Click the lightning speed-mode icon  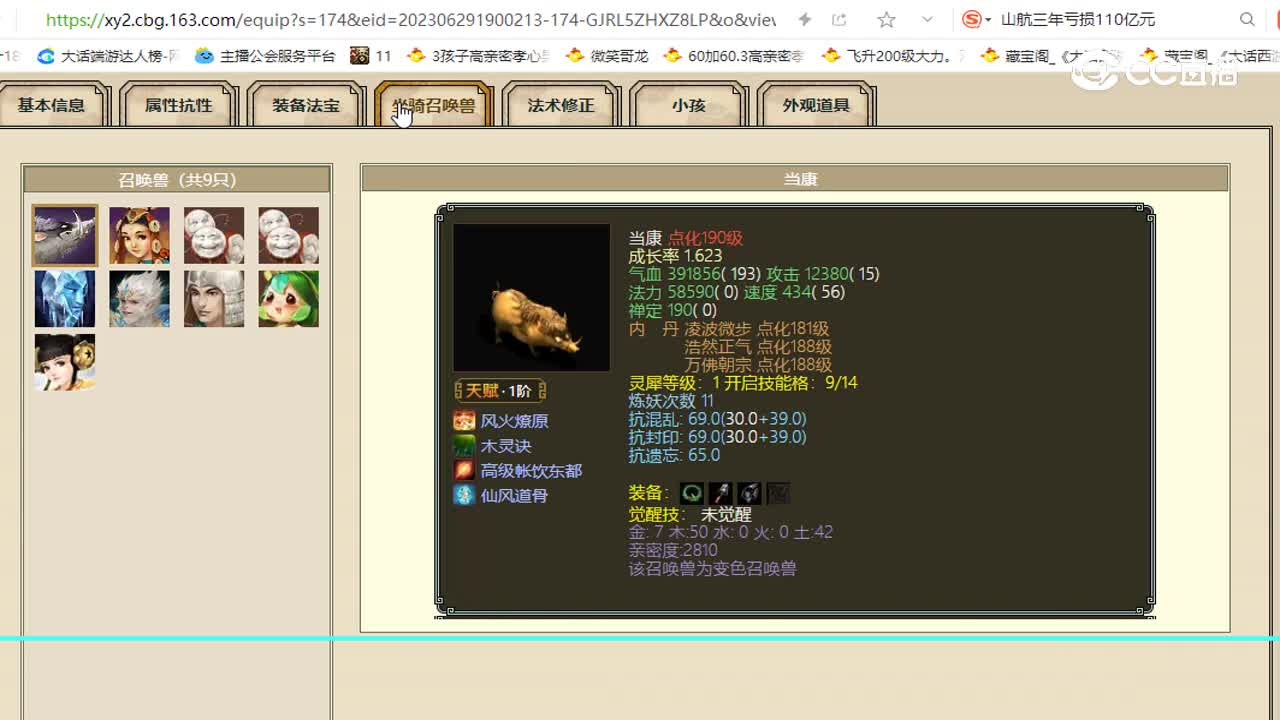[805, 19]
